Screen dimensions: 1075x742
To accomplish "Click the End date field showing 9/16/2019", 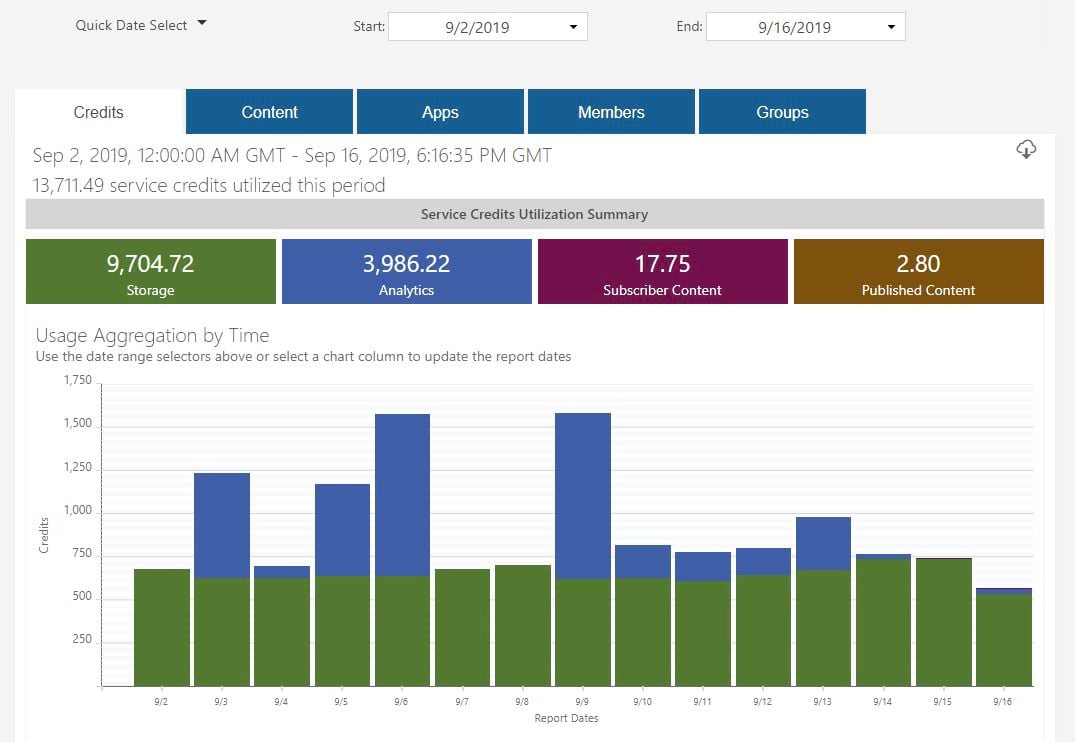I will pyautogui.click(x=806, y=27).
